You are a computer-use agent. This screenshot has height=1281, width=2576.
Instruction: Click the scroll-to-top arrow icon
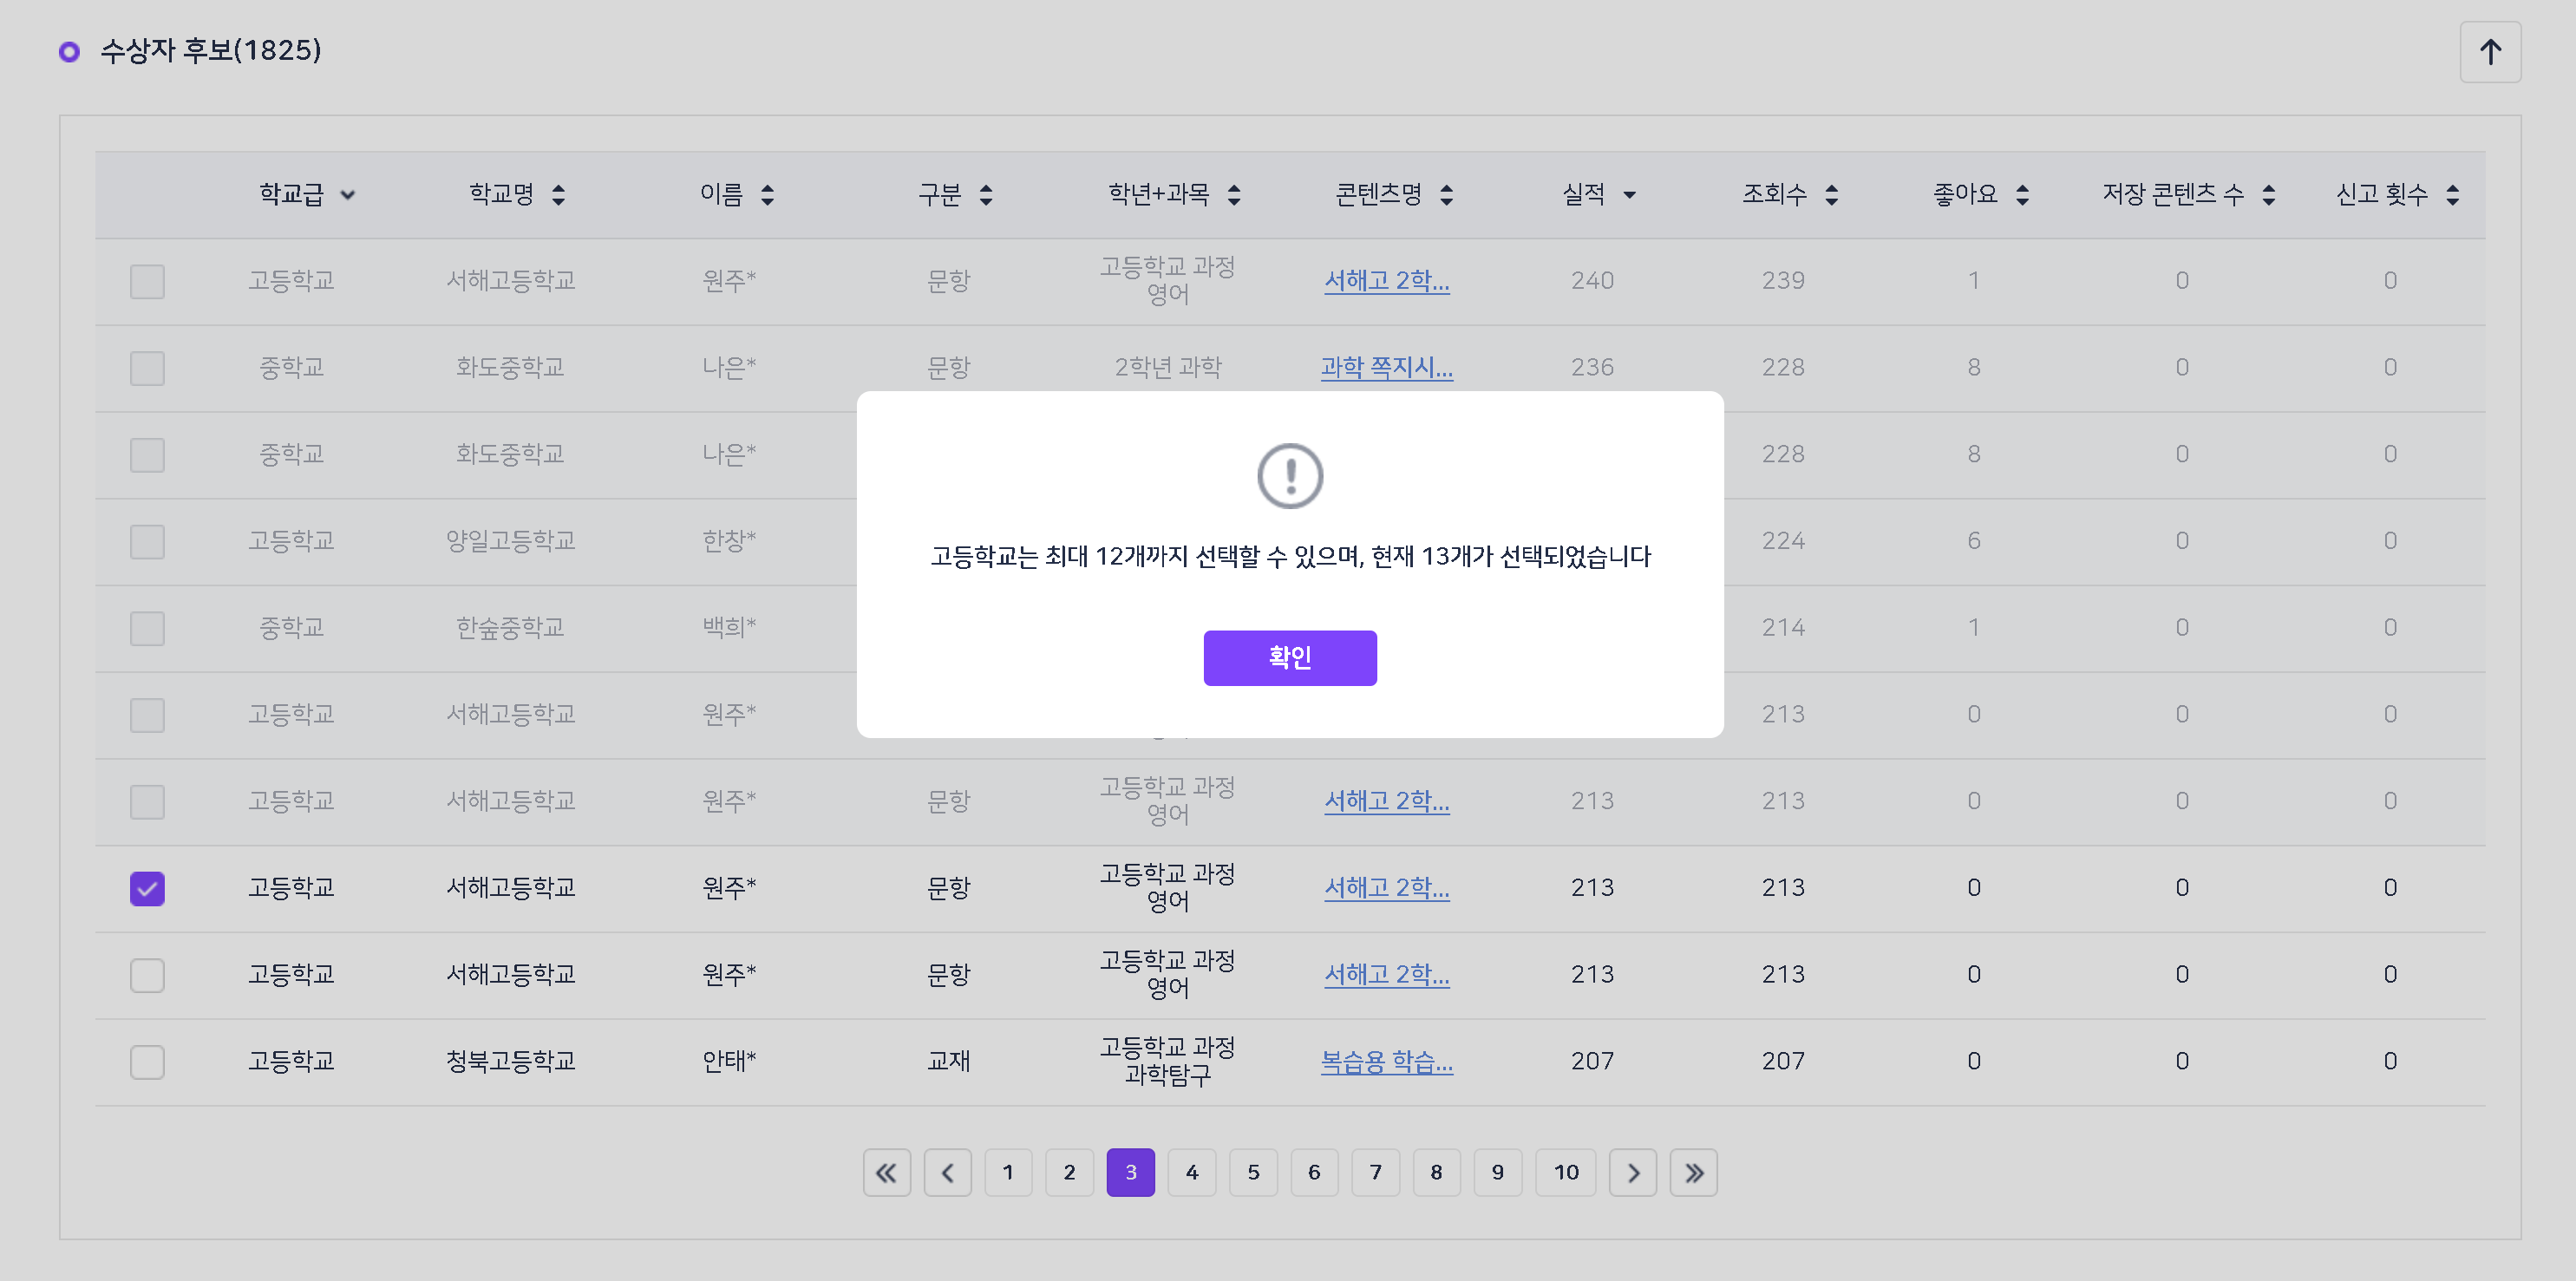coord(2489,52)
